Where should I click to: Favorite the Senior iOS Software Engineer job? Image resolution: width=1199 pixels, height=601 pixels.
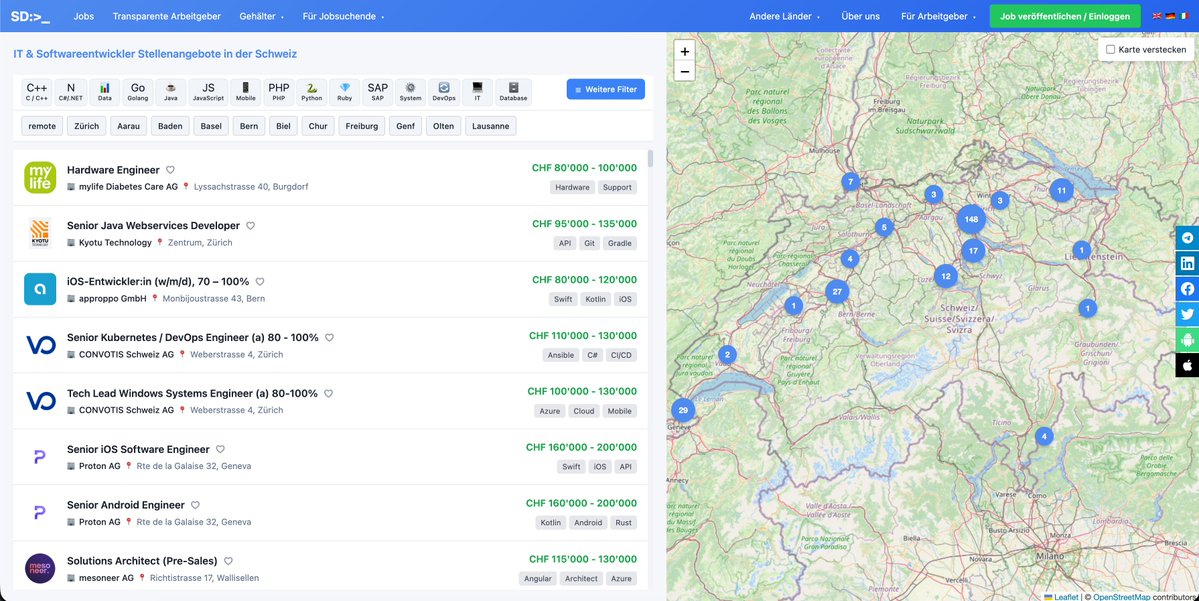220,449
